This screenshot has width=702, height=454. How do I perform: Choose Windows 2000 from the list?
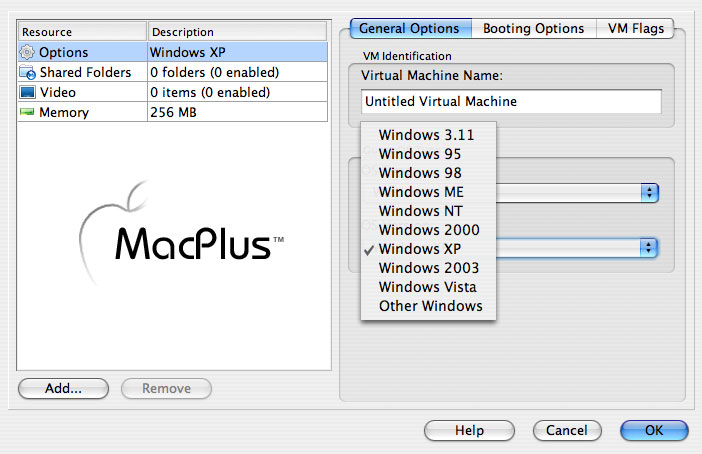coord(428,230)
